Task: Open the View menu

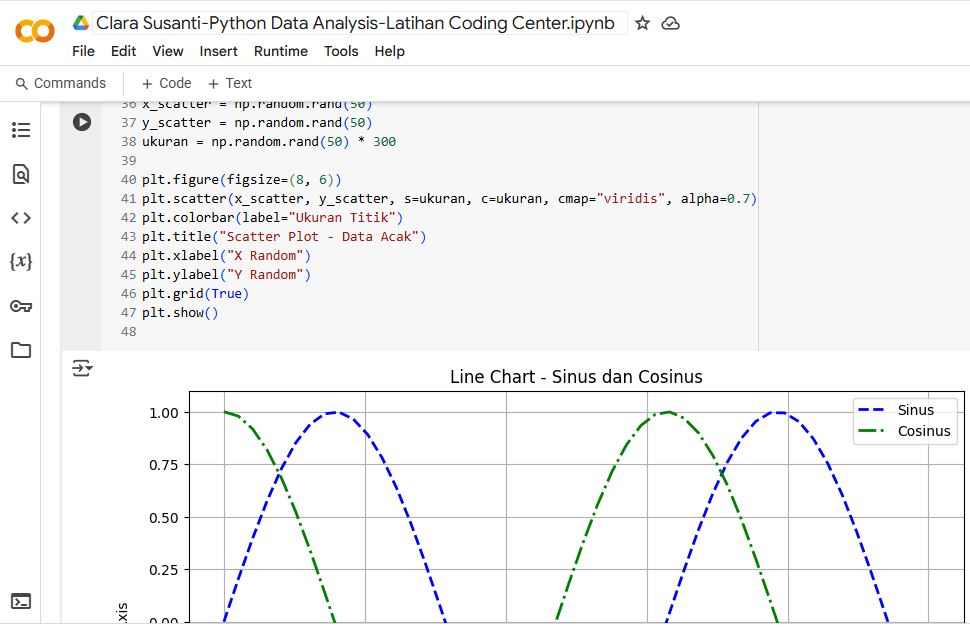Action: [x=168, y=51]
